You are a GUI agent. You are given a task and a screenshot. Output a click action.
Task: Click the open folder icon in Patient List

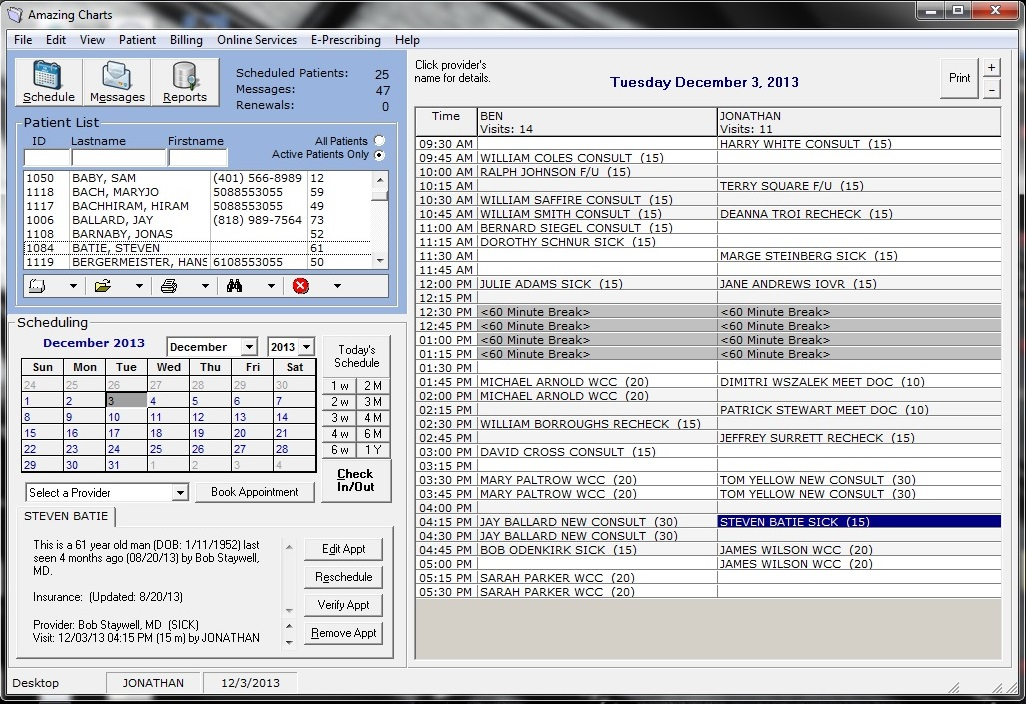(103, 286)
